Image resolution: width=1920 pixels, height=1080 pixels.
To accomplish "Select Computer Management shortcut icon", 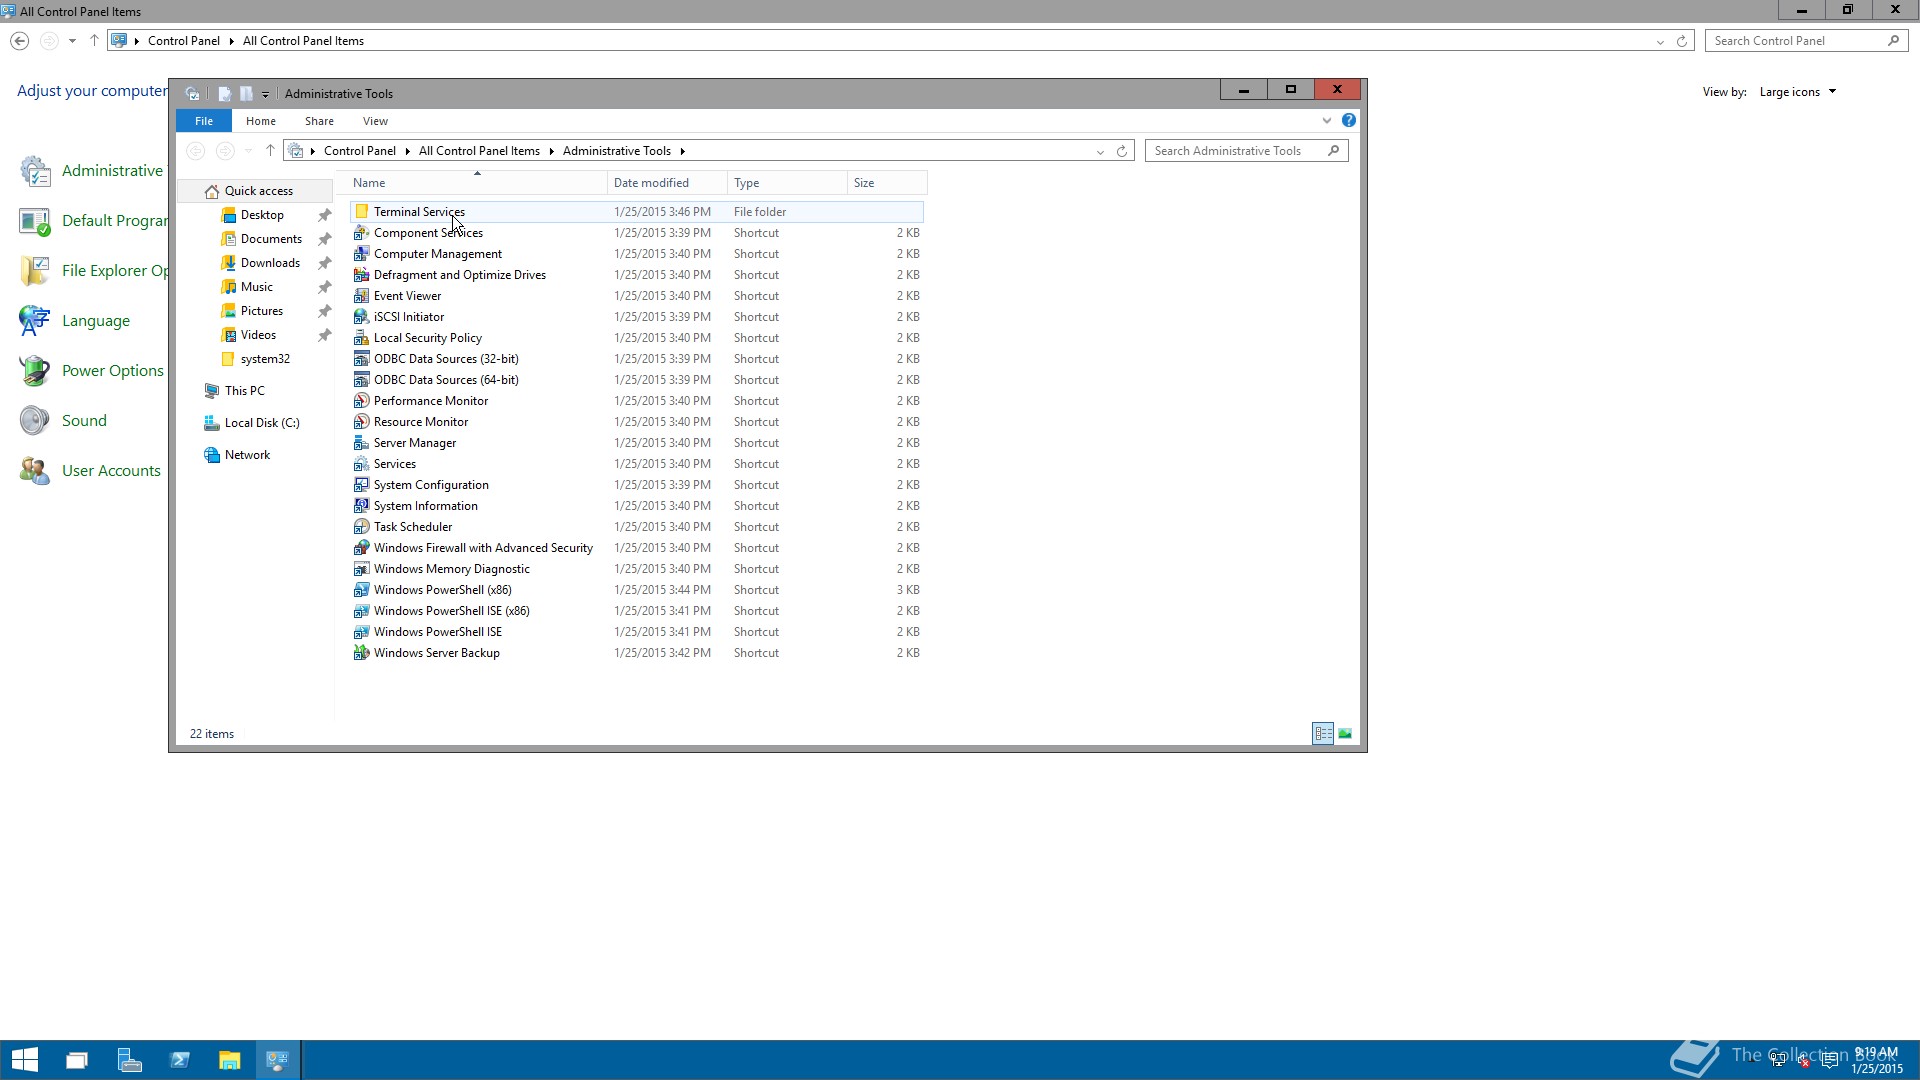I will click(362, 254).
